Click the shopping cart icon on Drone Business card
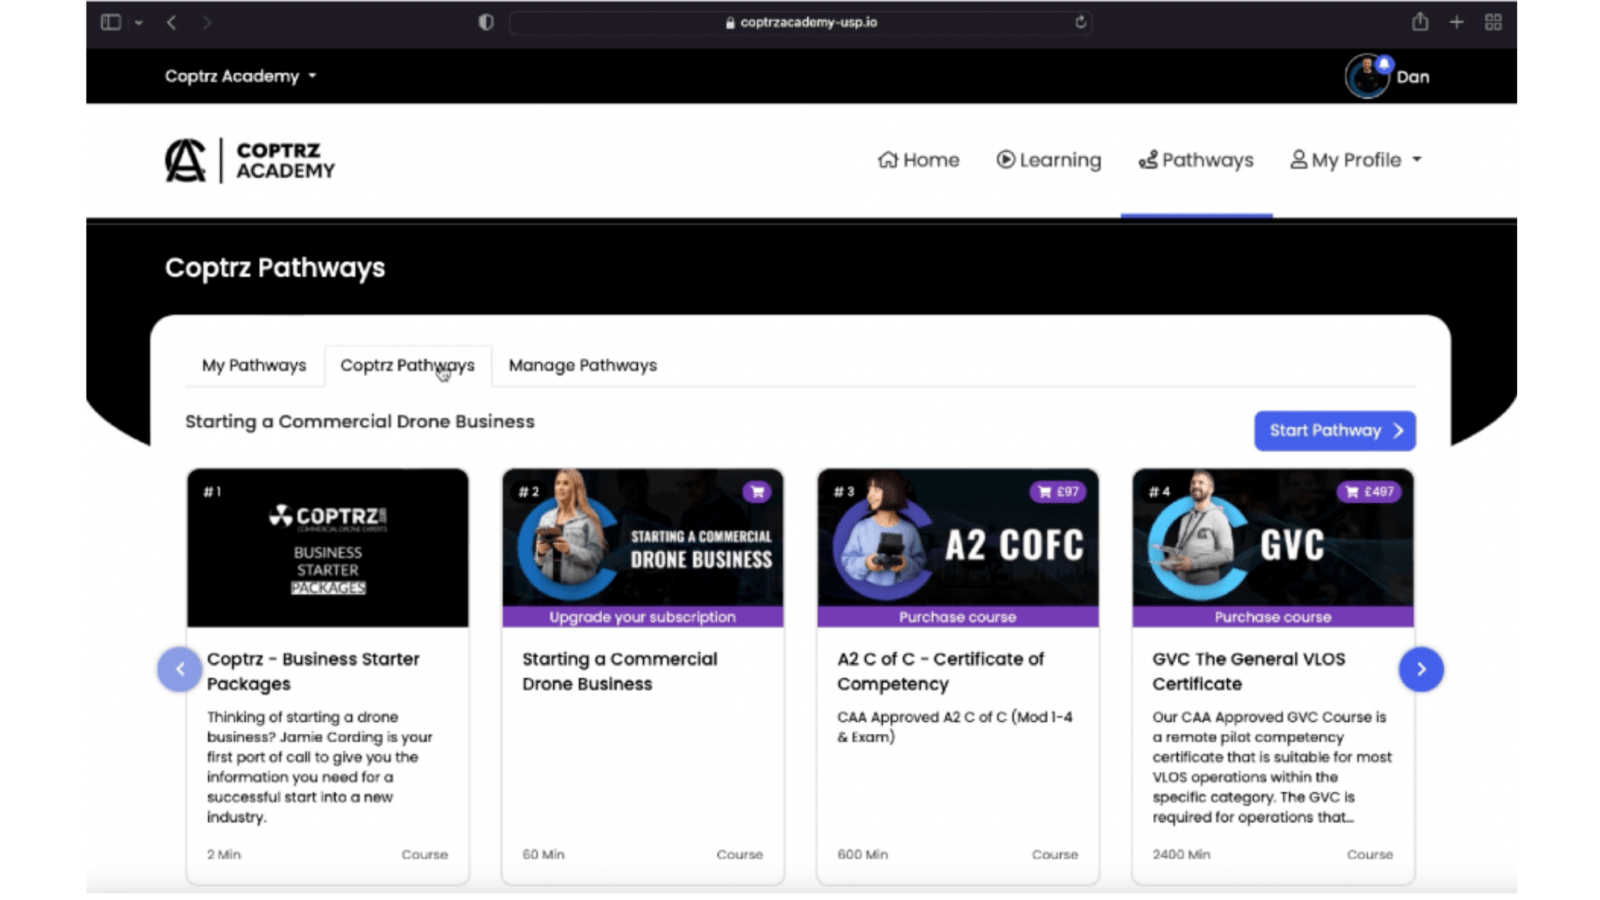The height and width of the screenshot is (900, 1600). tap(757, 491)
